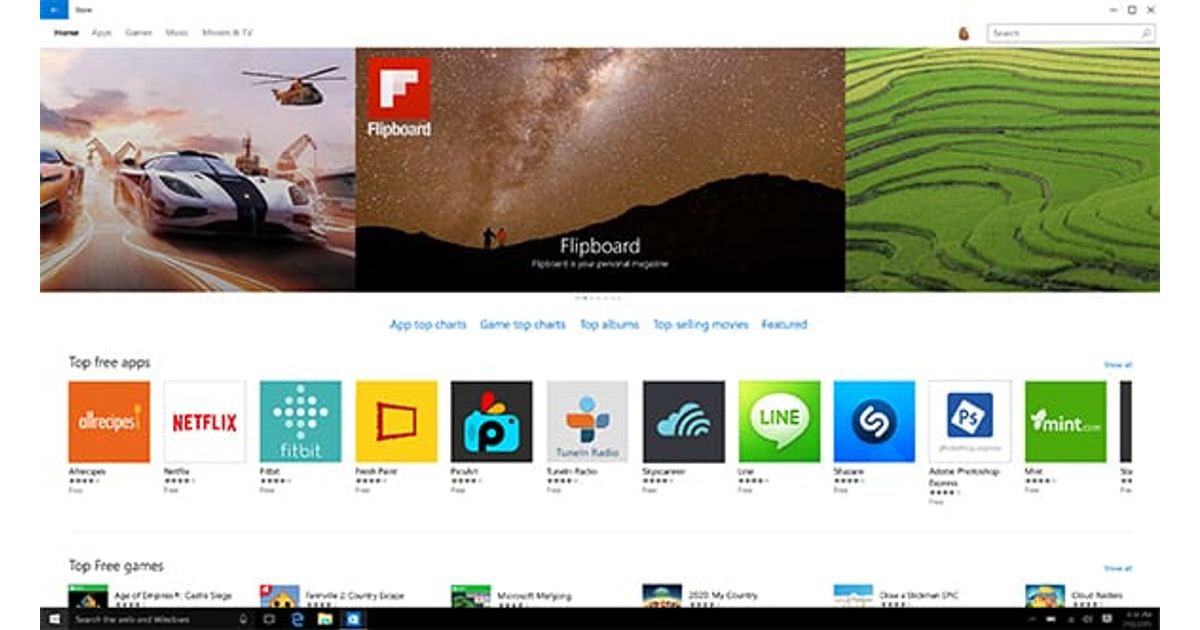This screenshot has height=630, width=1200.
Task: Open the App top charts link
Action: coord(428,324)
